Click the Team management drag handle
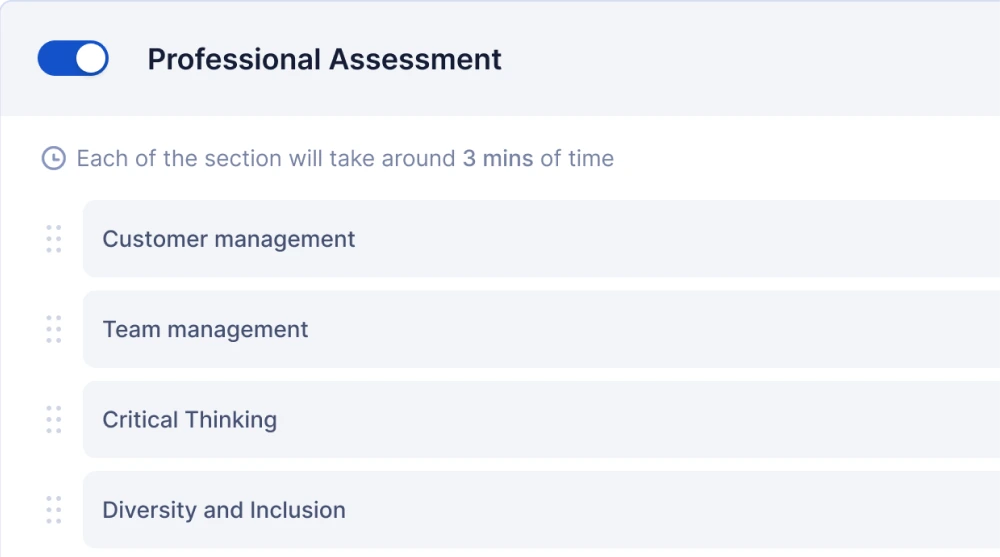This screenshot has width=1000, height=557. click(x=54, y=329)
